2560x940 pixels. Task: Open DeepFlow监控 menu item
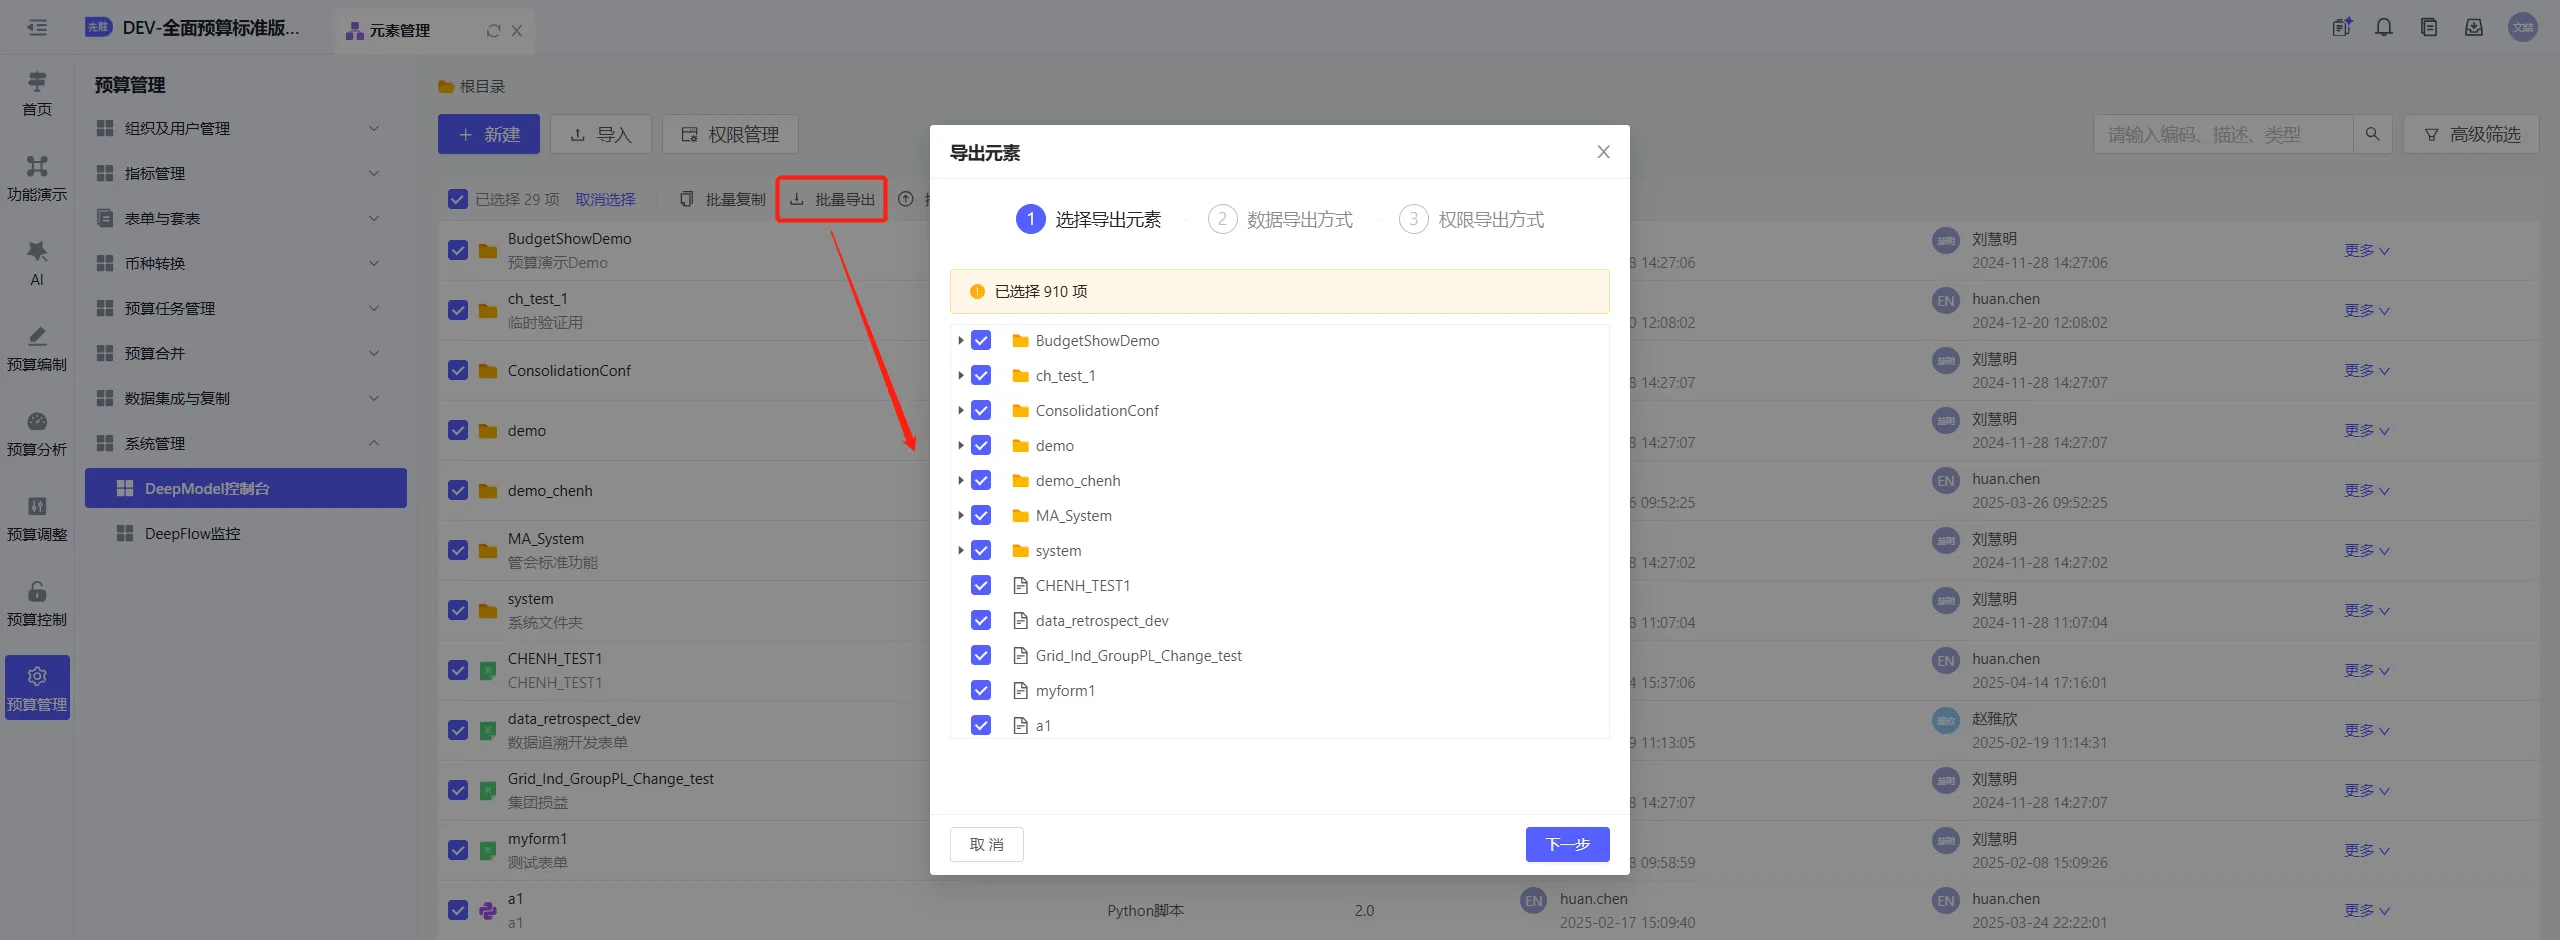[x=192, y=534]
